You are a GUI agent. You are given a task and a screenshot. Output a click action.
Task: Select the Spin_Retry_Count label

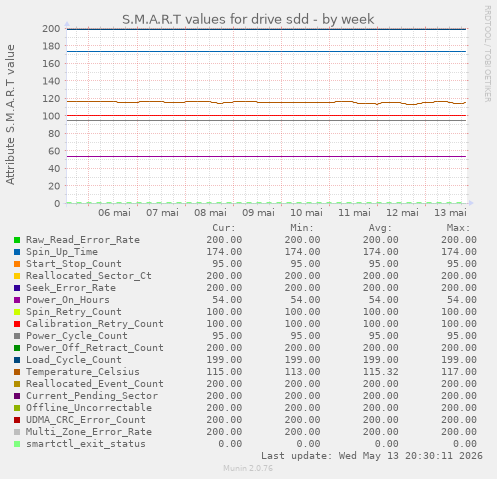tap(74, 312)
